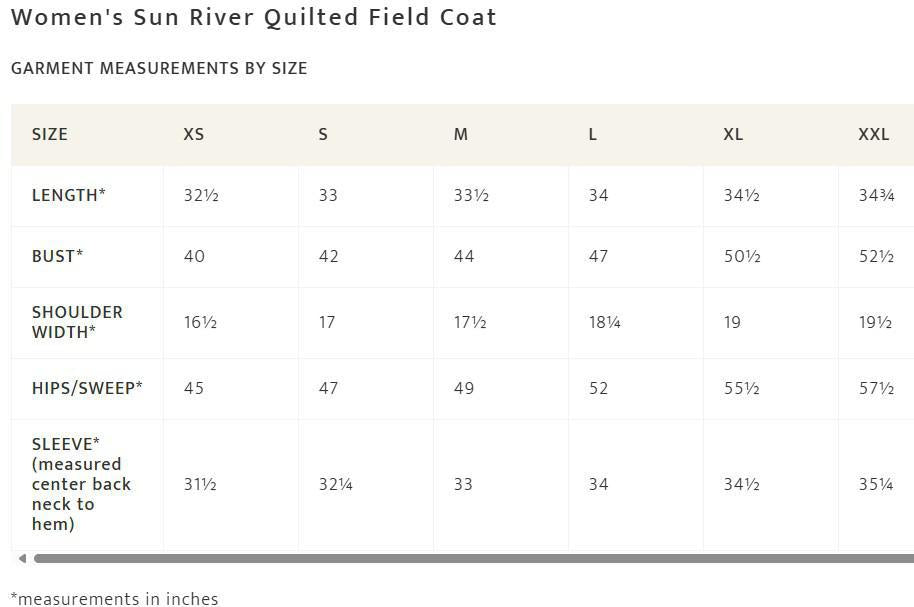Click the SIZE header cell
Viewport: 914px width, 607px height.
click(x=50, y=134)
